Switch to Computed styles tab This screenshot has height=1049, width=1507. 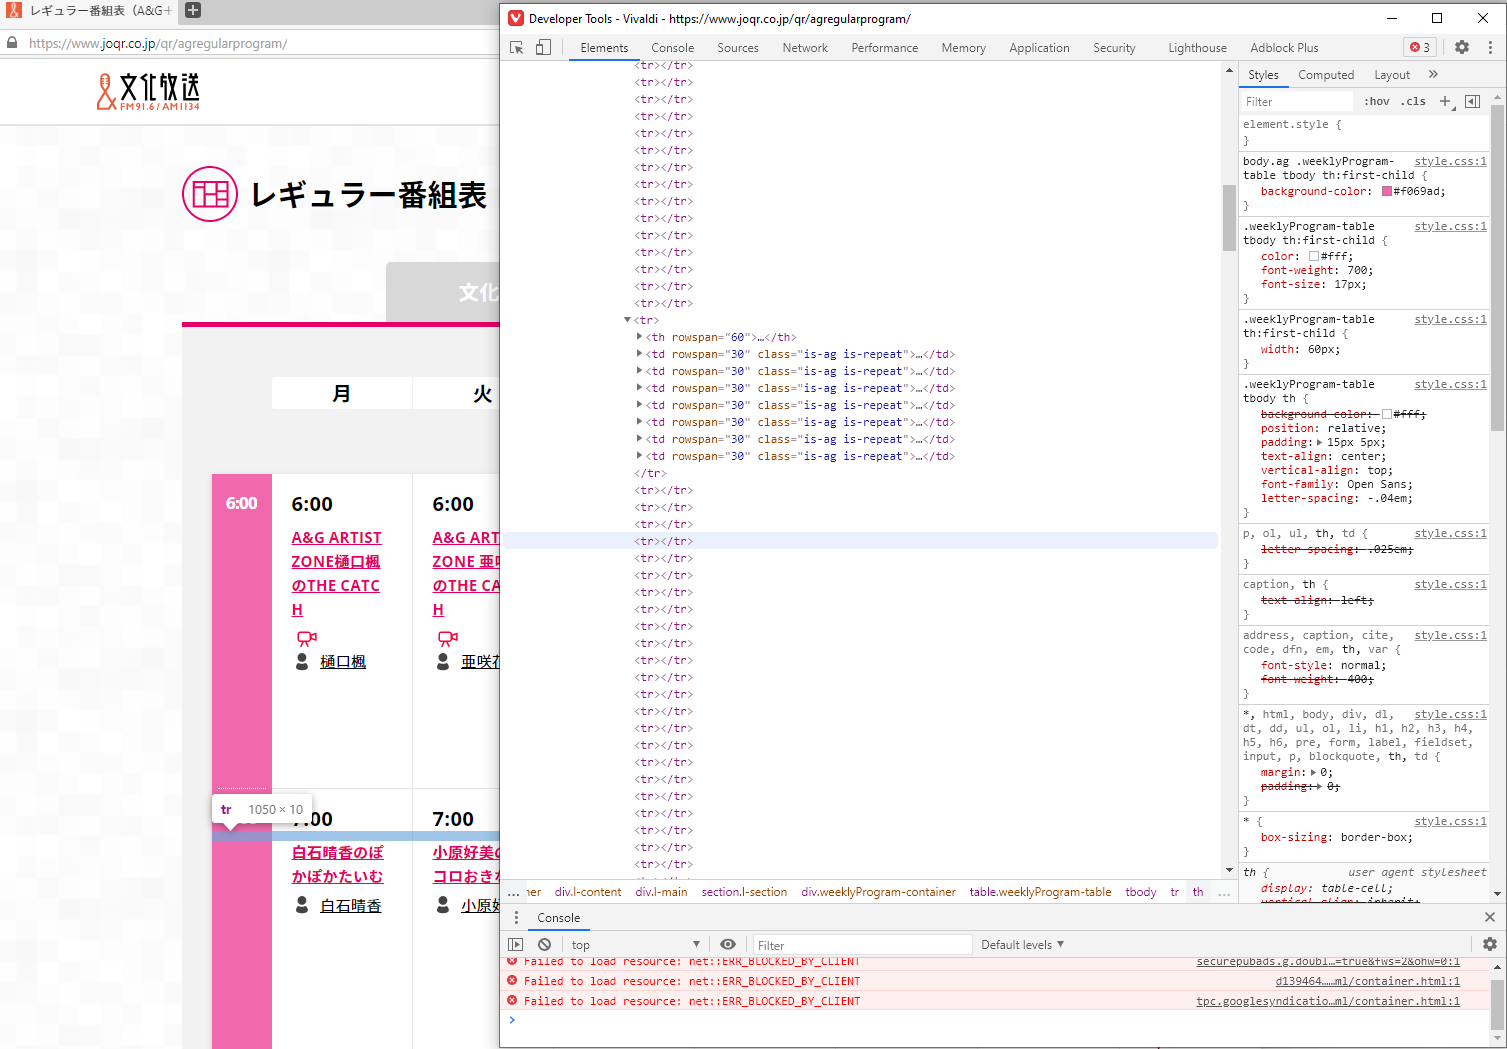pos(1326,74)
